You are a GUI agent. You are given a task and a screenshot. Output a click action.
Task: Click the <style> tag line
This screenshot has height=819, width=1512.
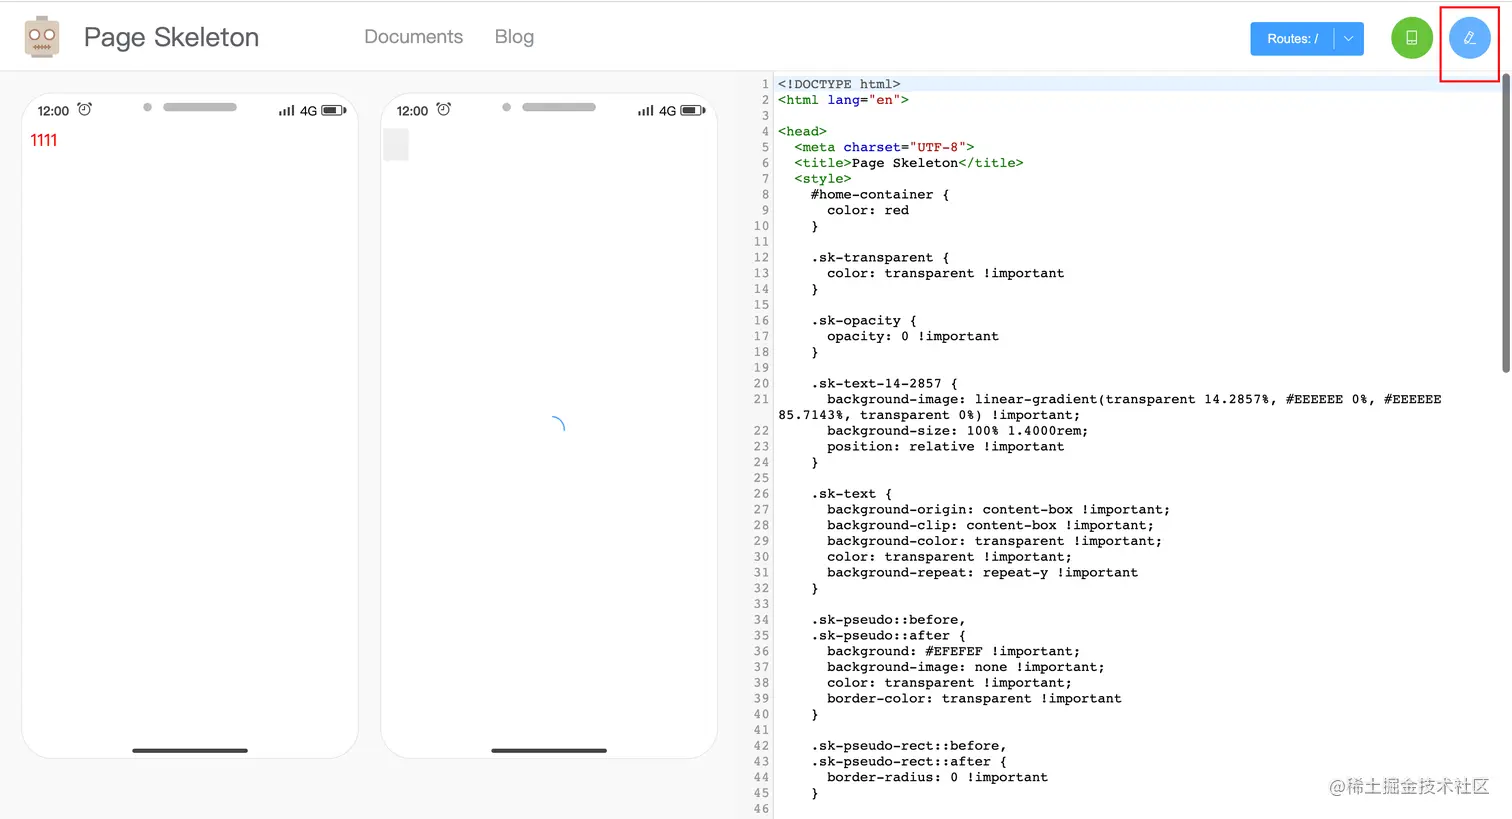coord(823,179)
